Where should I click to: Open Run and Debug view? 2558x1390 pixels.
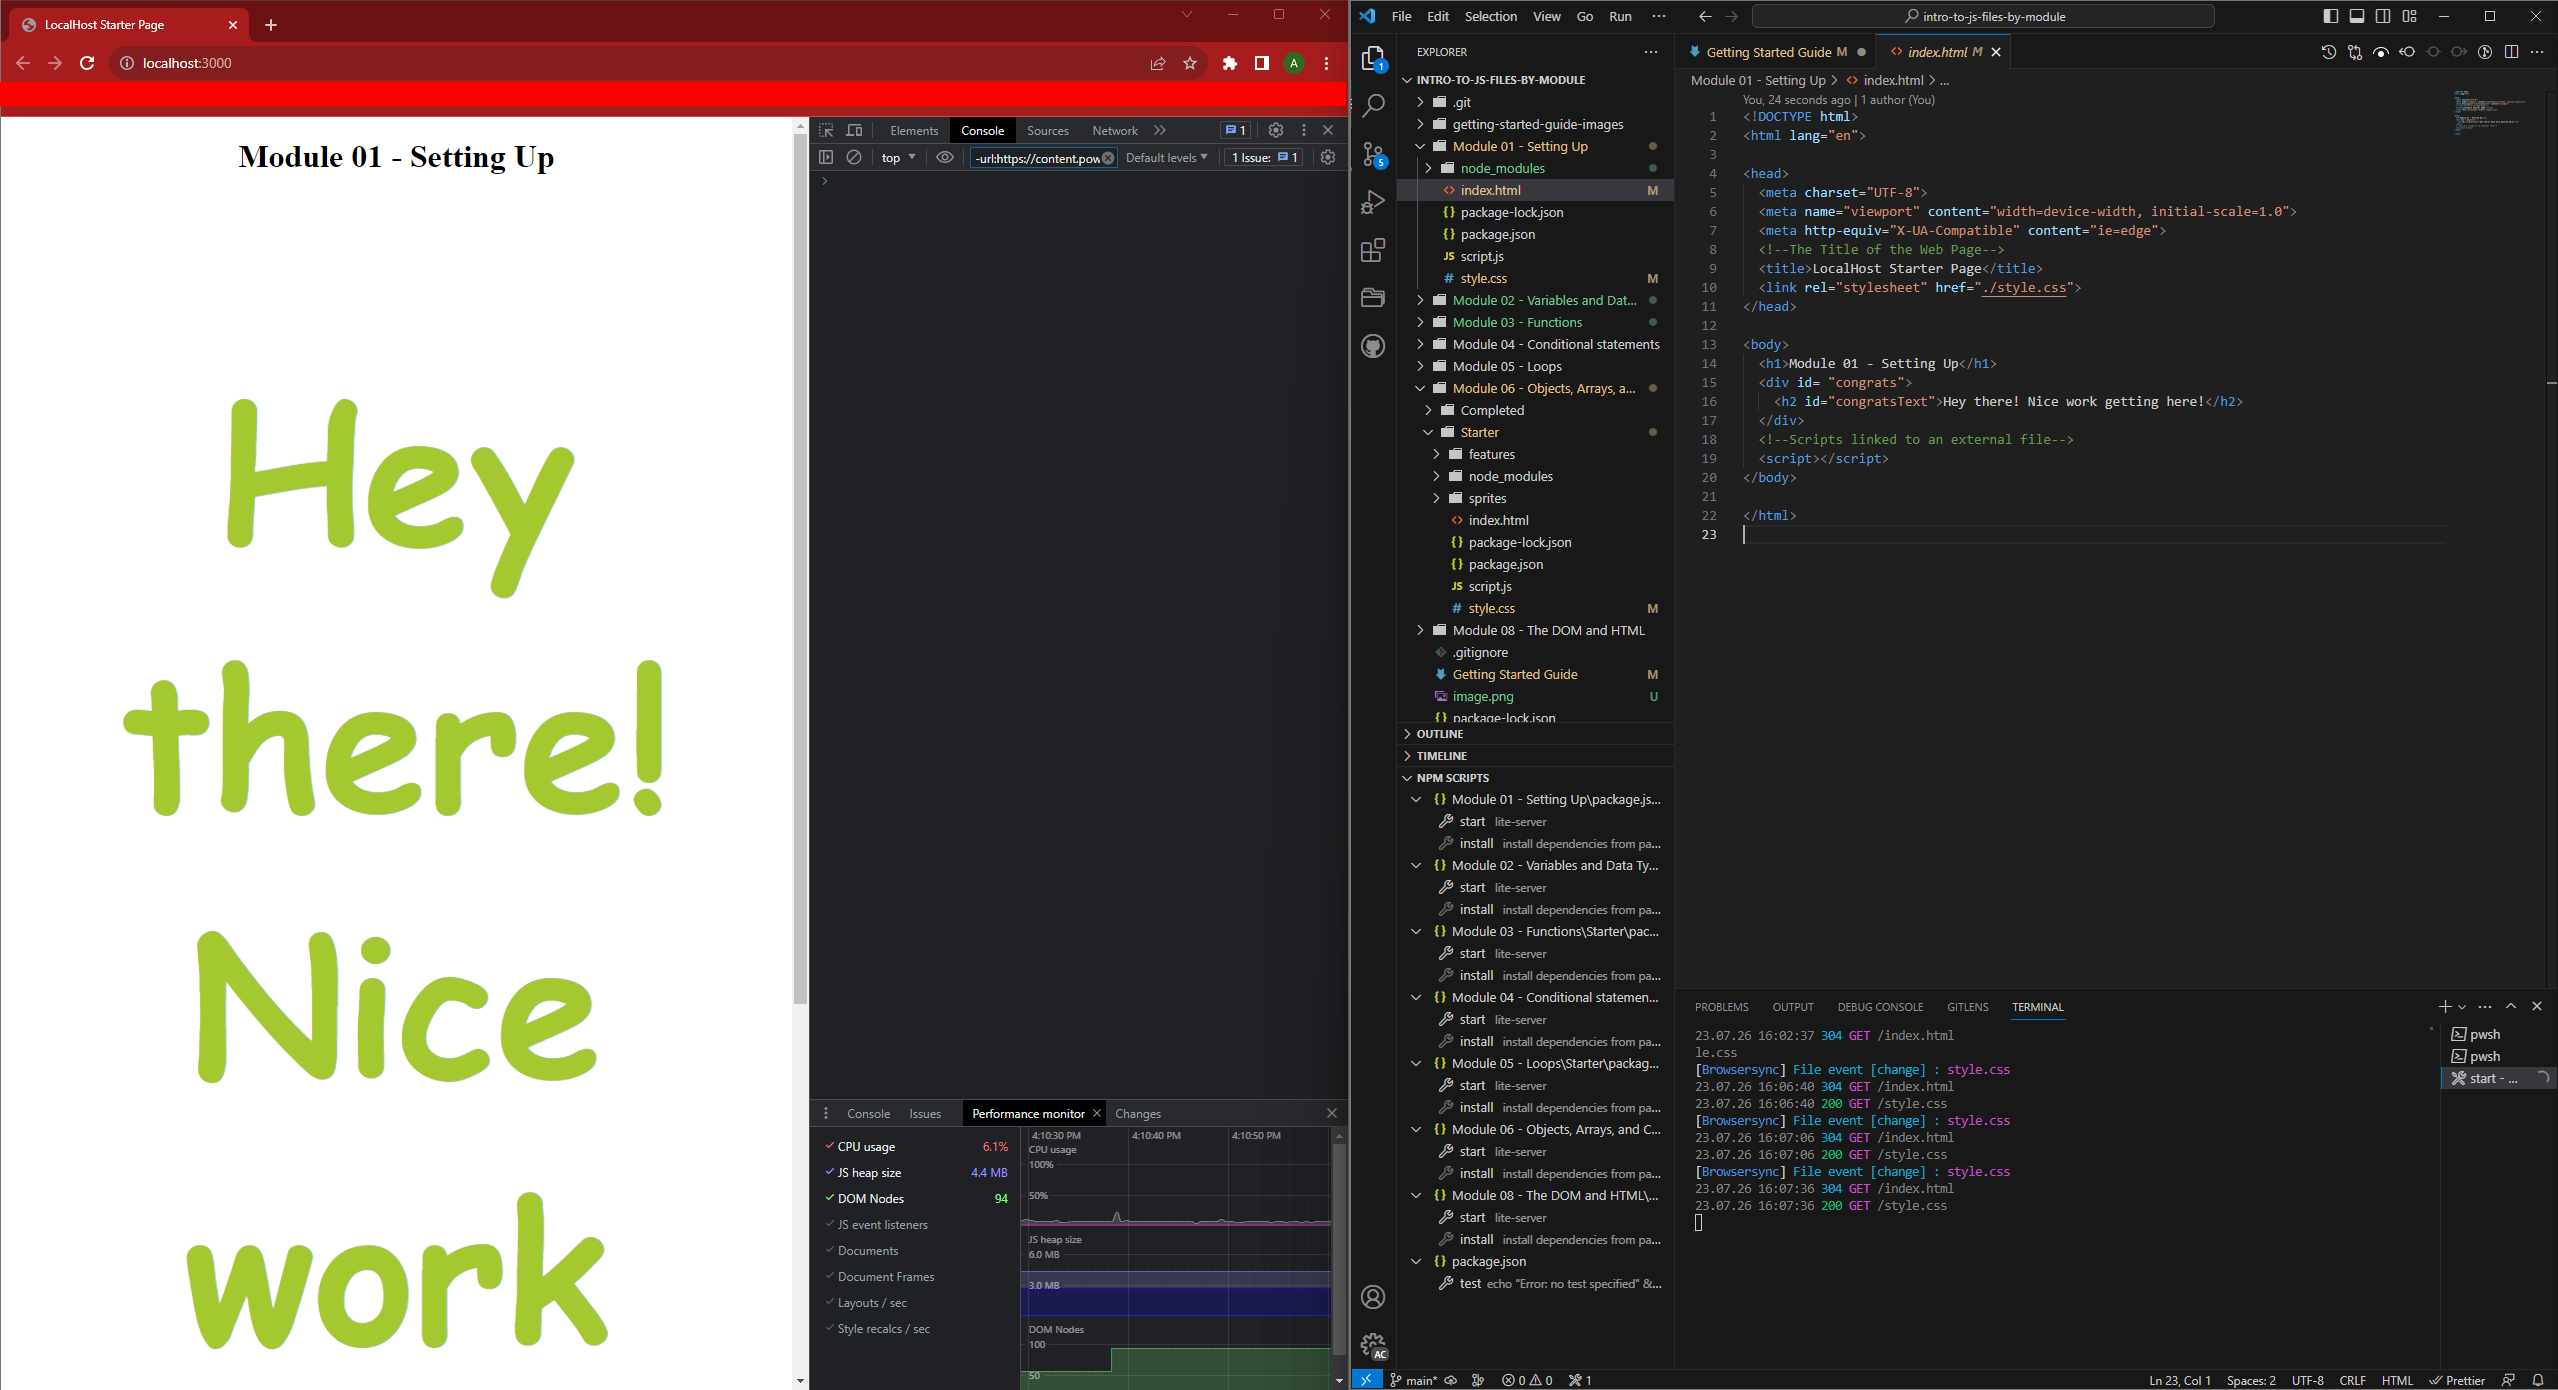pyautogui.click(x=1374, y=202)
